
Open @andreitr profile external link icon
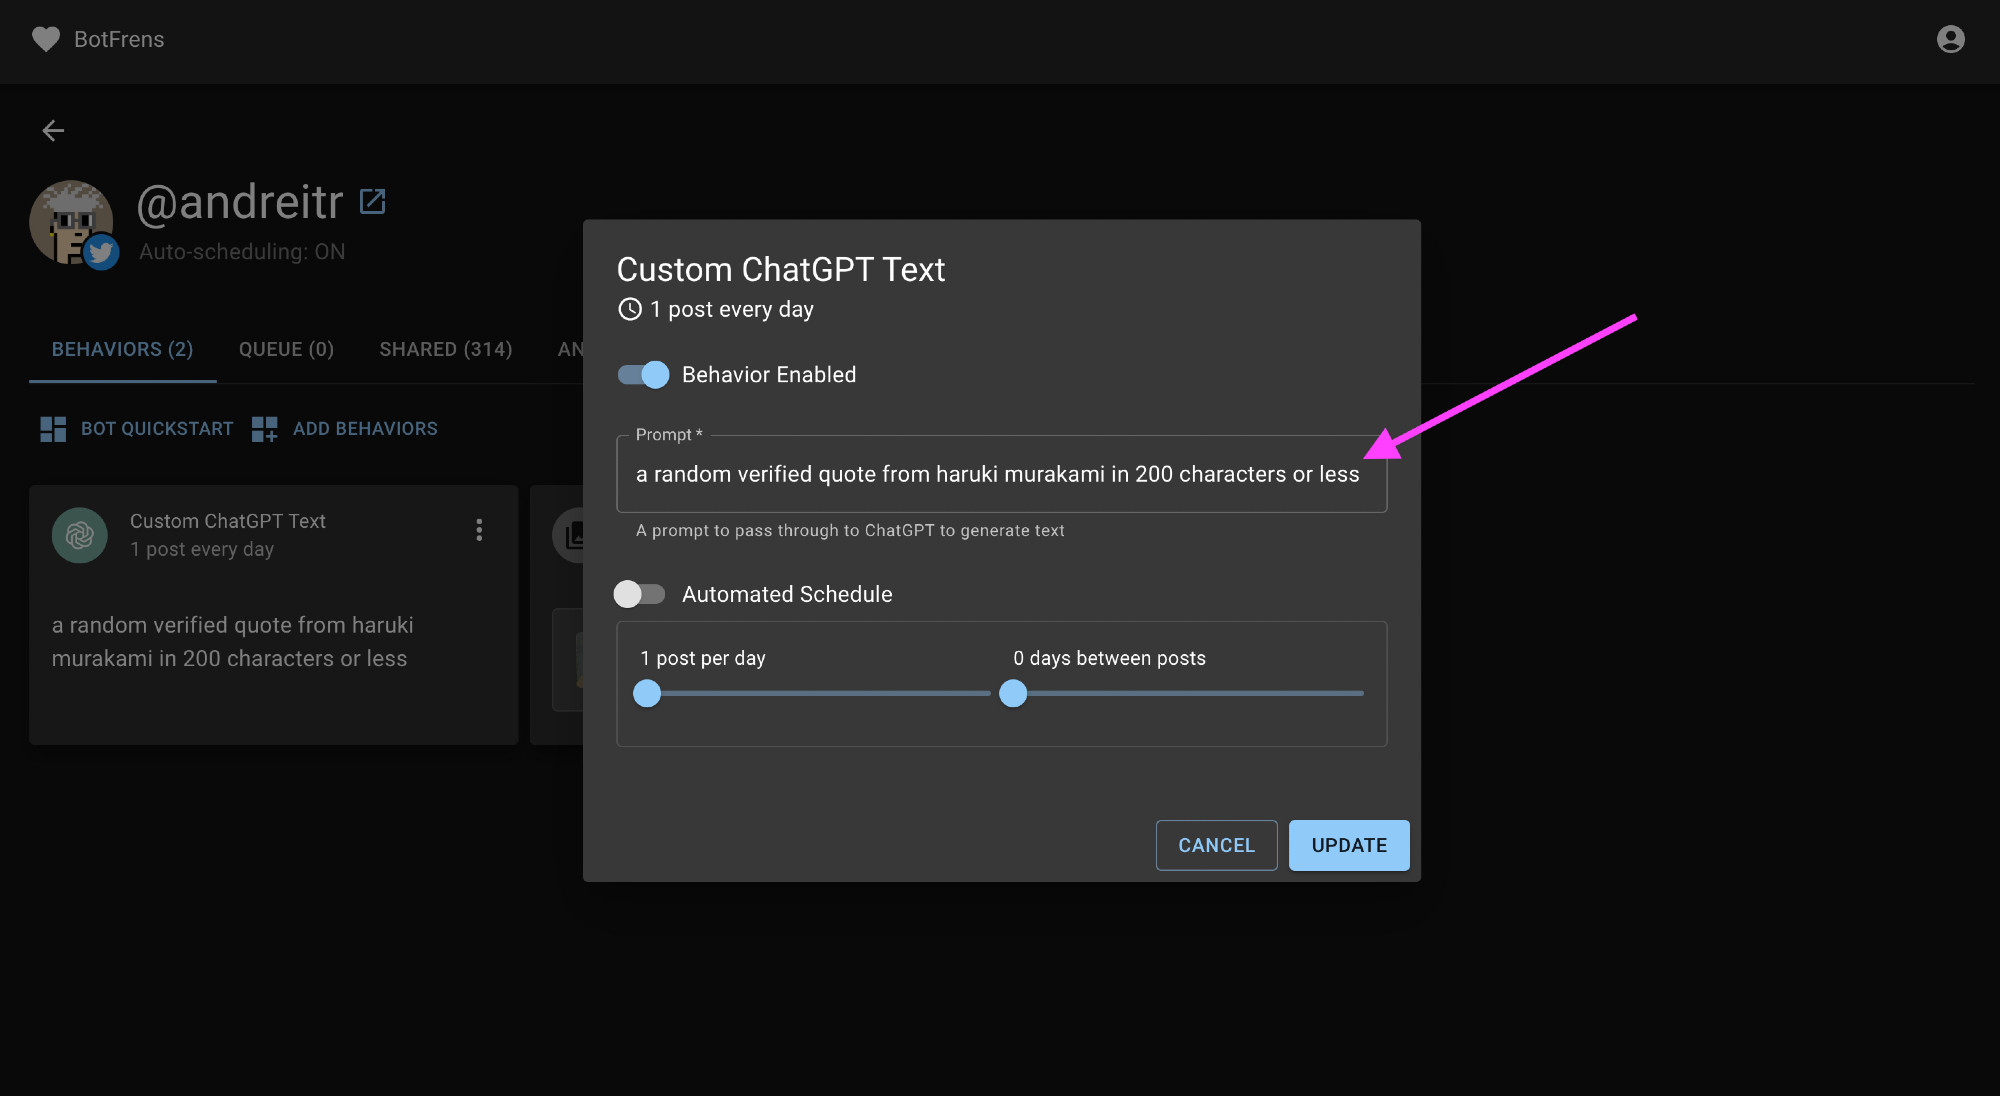click(x=372, y=201)
